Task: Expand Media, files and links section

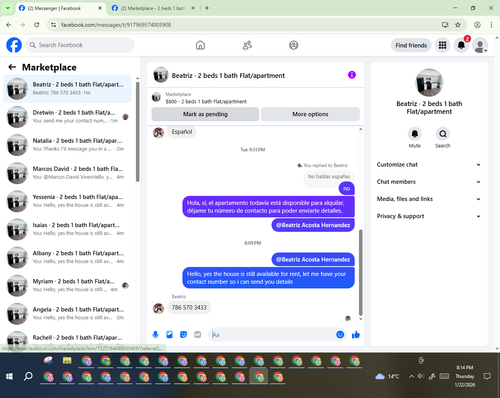Action: [429, 199]
